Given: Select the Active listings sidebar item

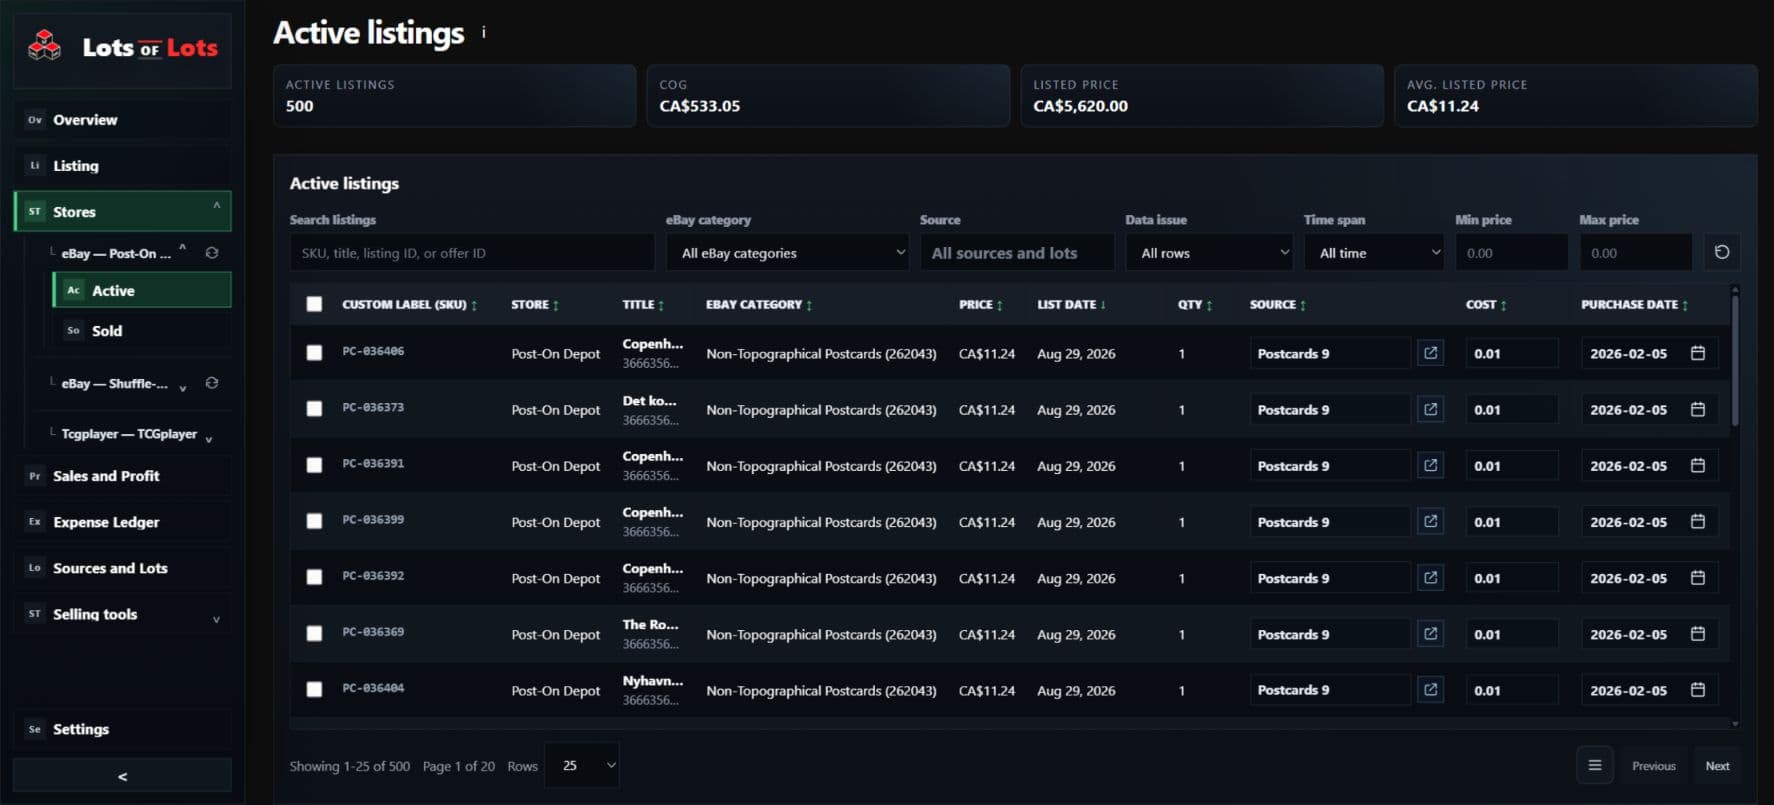Looking at the screenshot, I should [141, 290].
